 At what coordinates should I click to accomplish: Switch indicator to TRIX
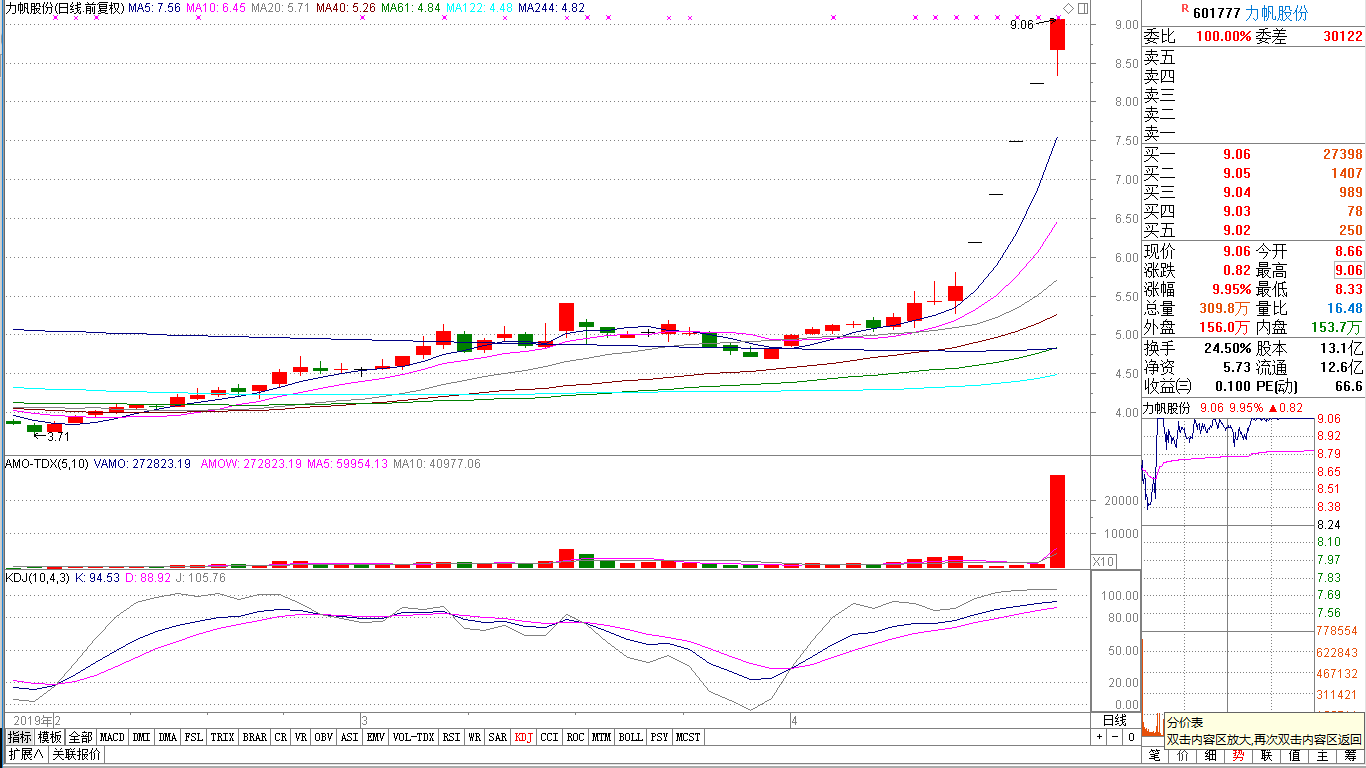point(222,737)
